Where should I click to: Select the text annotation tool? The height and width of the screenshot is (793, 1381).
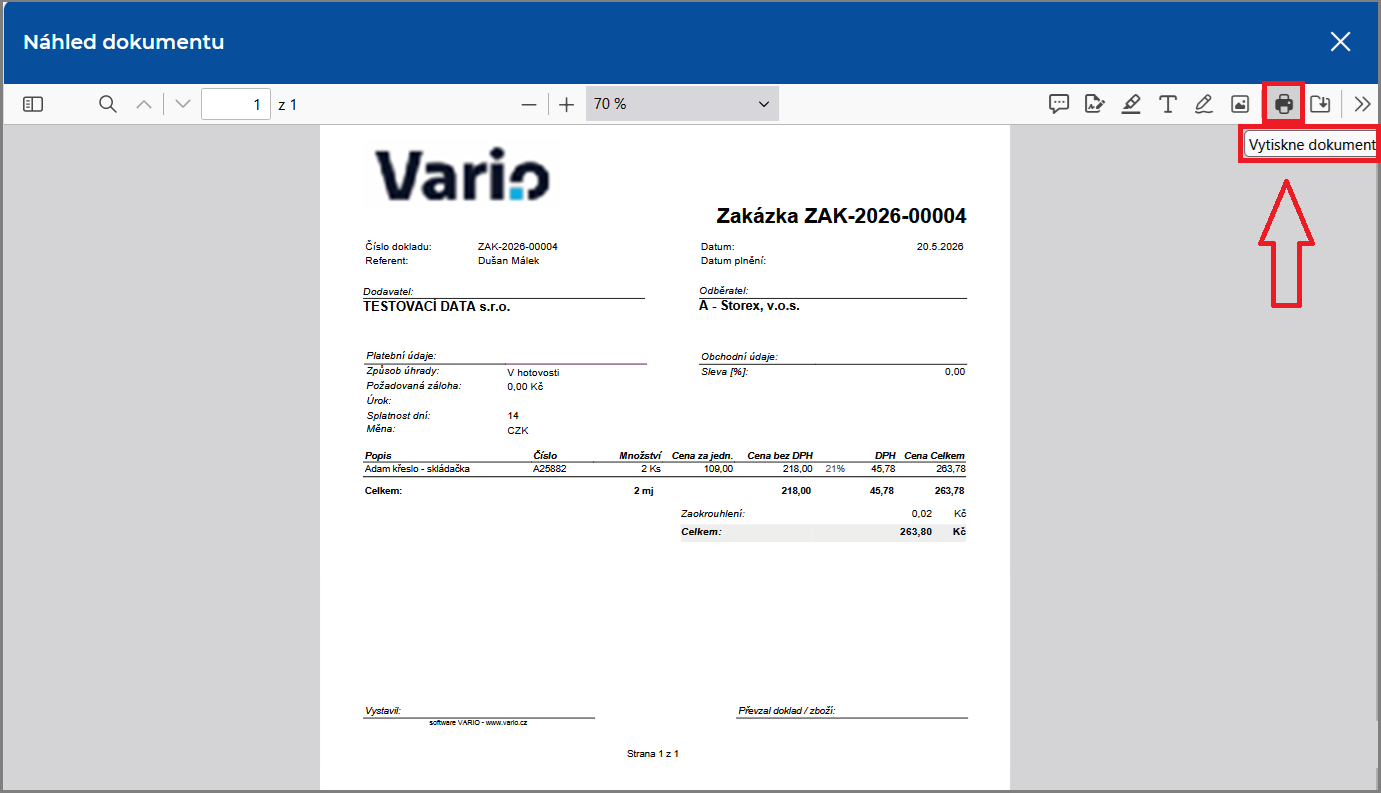click(1167, 104)
